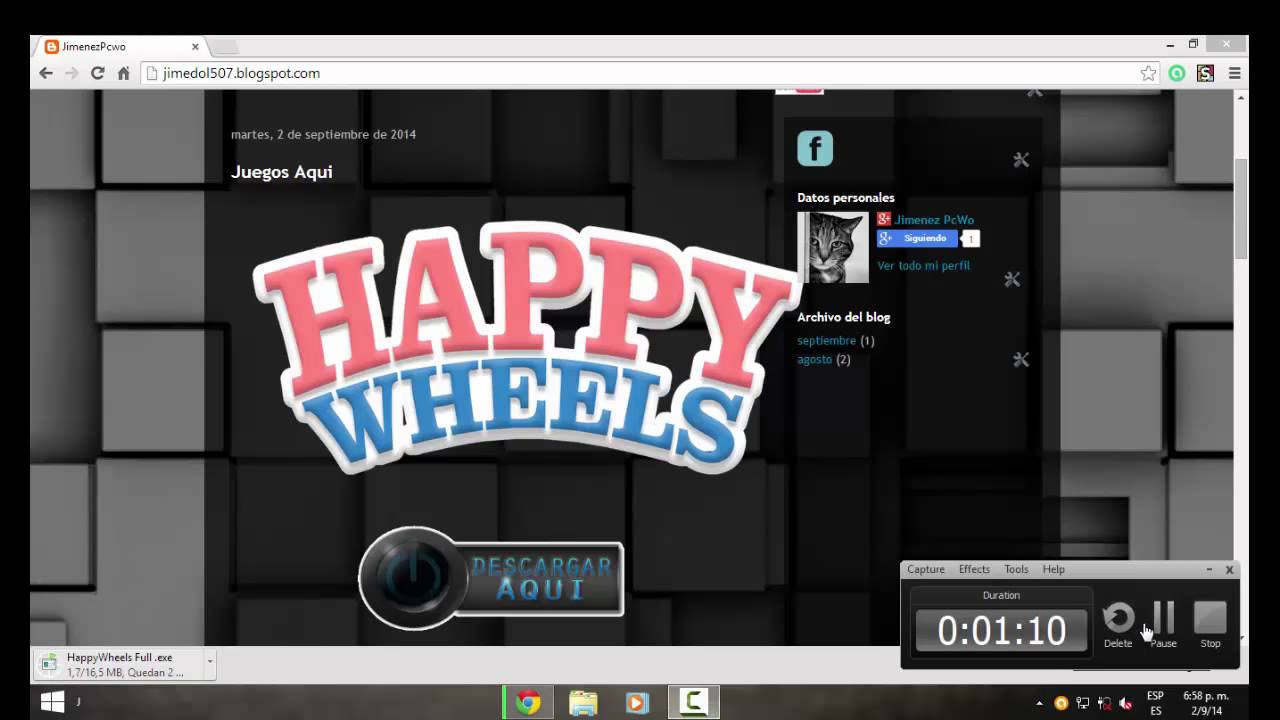Click the cat profile picture
The height and width of the screenshot is (720, 1280).
(833, 248)
